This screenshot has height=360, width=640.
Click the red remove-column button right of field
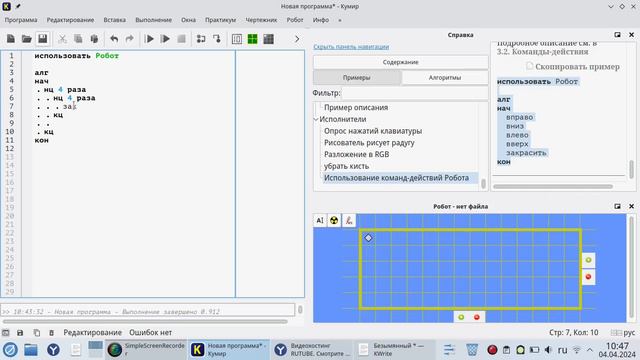pos(588,277)
